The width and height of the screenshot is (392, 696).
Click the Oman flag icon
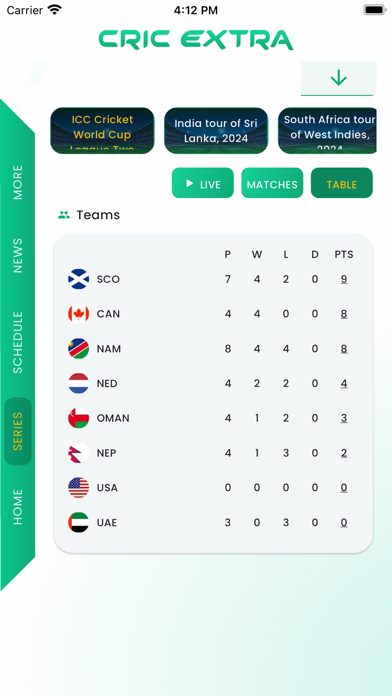[79, 418]
